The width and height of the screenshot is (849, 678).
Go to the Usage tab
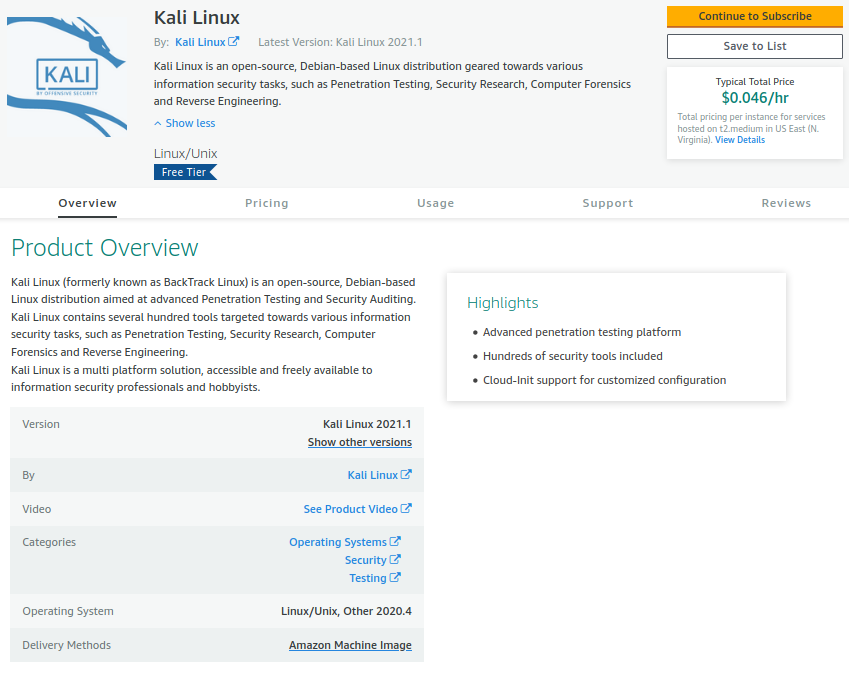pyautogui.click(x=435, y=203)
